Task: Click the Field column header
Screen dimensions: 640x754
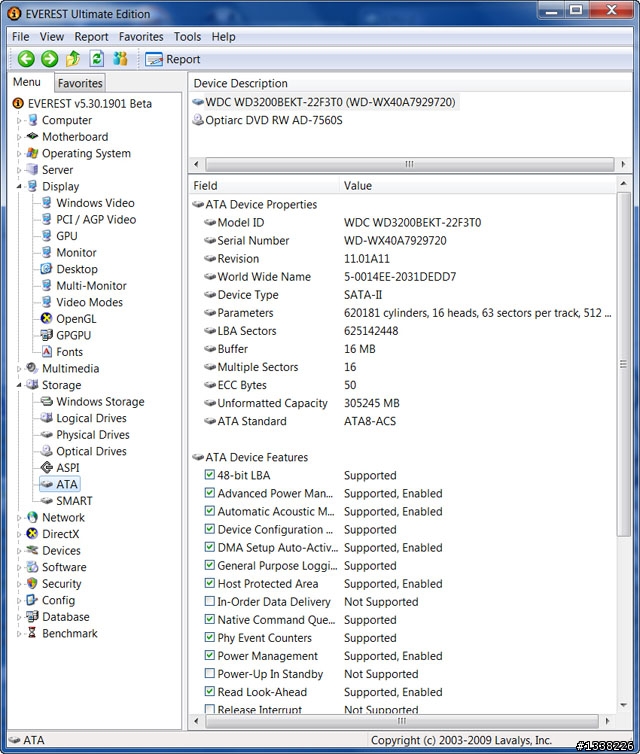Action: tap(264, 186)
